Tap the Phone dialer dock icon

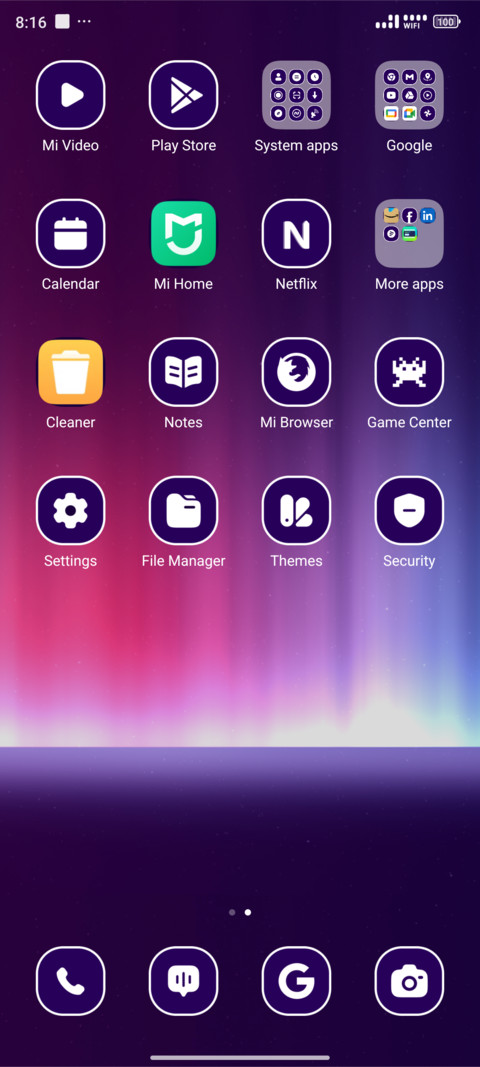(70, 981)
